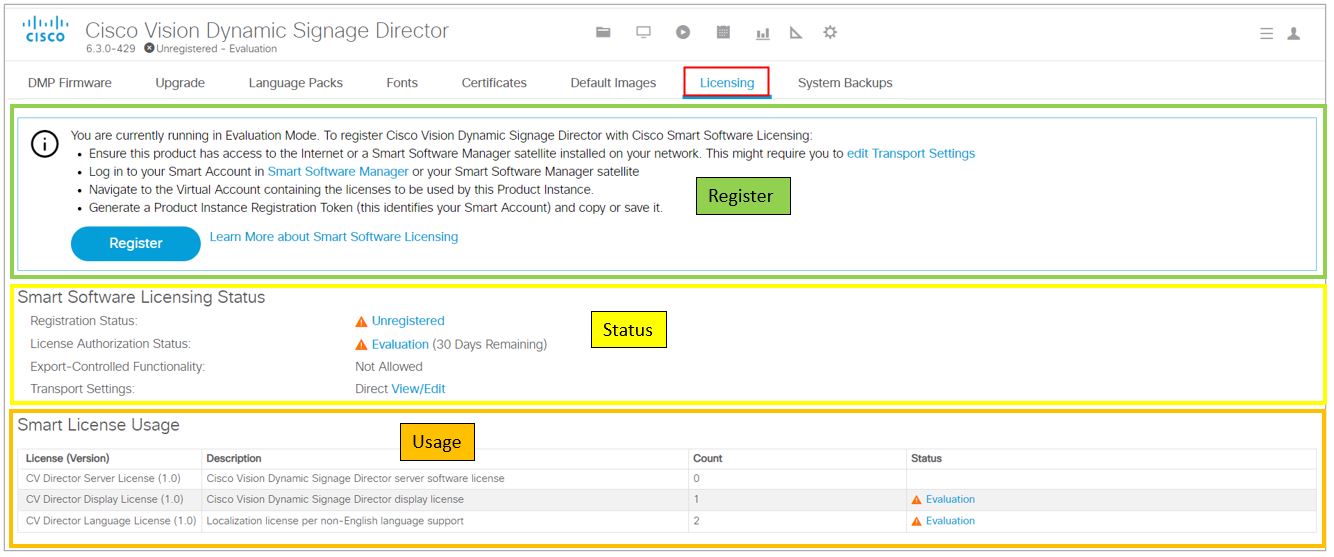This screenshot has width=1334, height=557.
Task: Go to the Certificates tab
Action: click(x=494, y=83)
